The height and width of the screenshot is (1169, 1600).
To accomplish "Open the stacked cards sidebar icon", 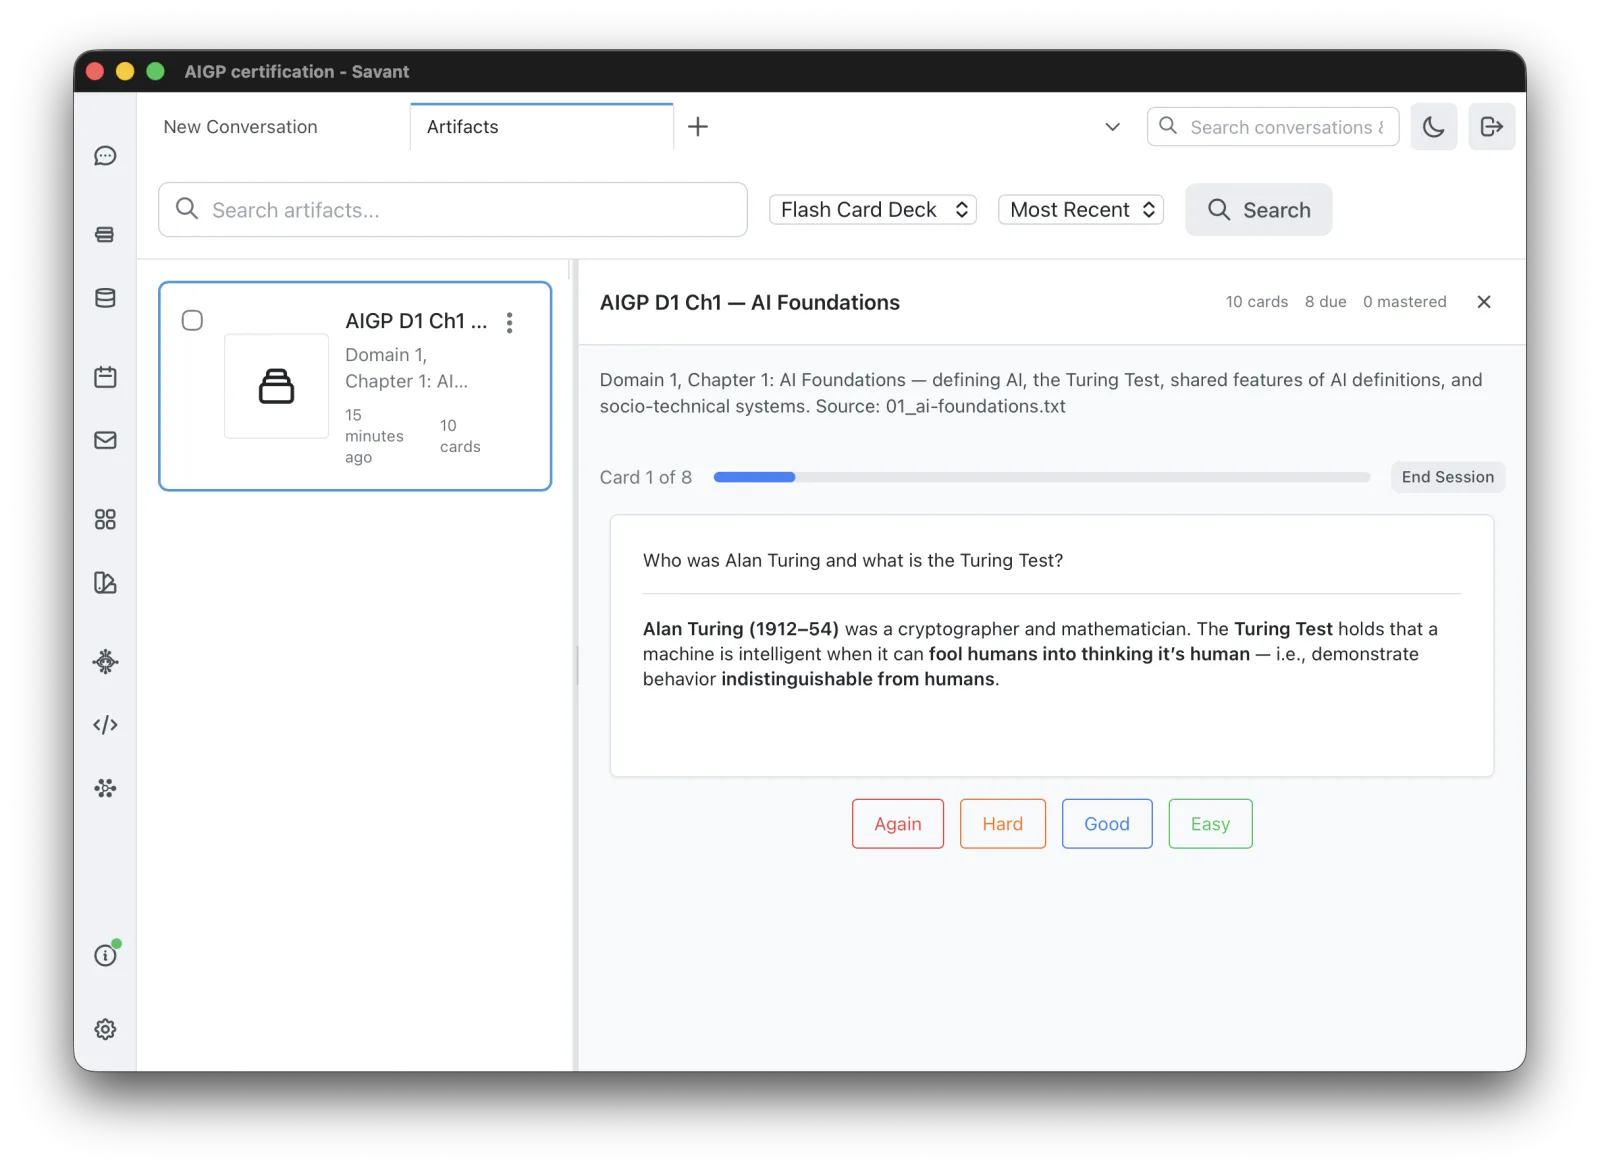I will (x=105, y=235).
